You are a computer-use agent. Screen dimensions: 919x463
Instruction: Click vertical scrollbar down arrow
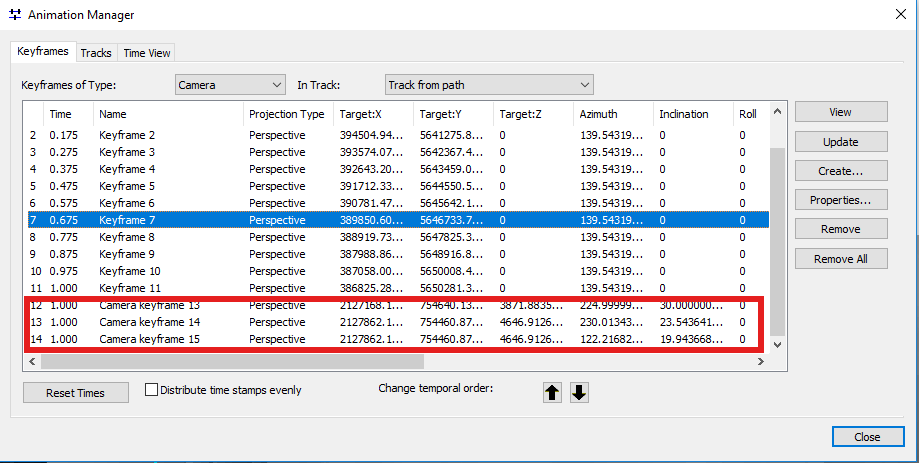[777, 345]
